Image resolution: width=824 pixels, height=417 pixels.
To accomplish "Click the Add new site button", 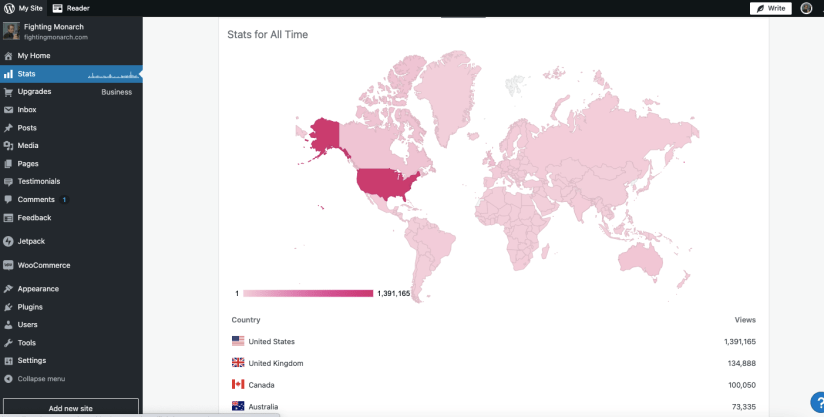I will tap(70, 408).
